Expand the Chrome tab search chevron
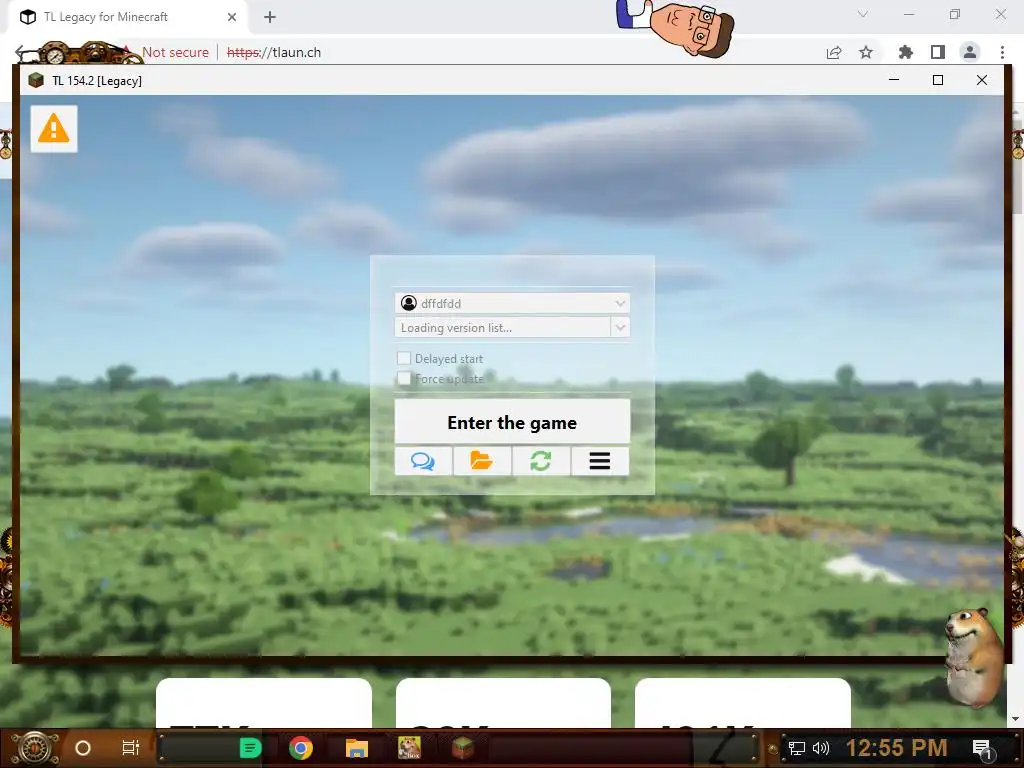1024x768 pixels. coord(863,14)
